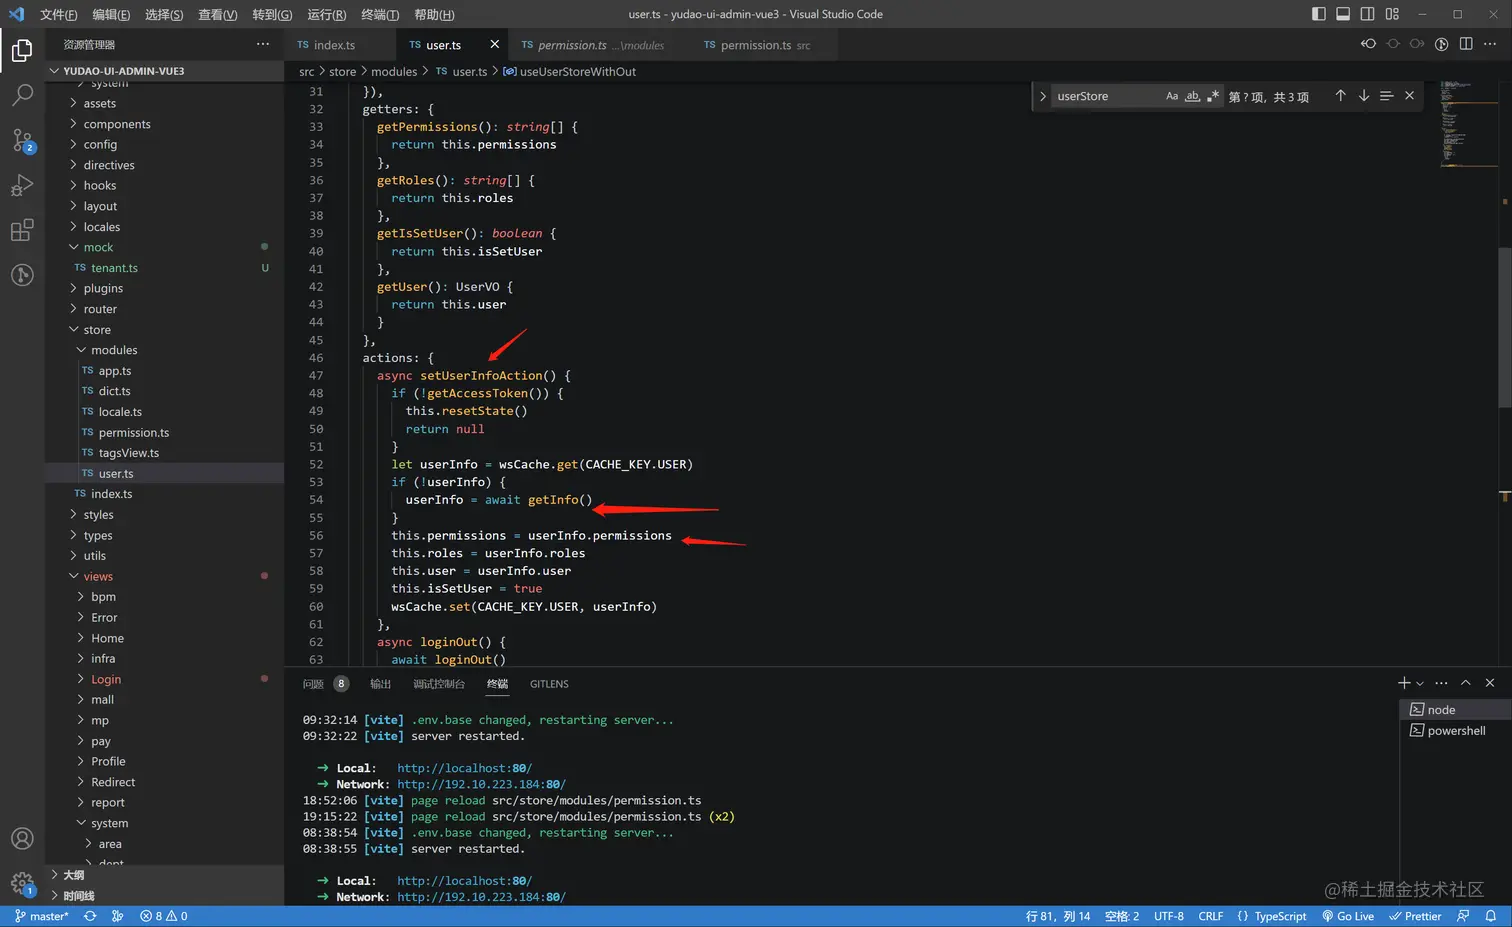The image size is (1512, 927).
Task: Open the 文件(F) menu
Action: coord(59,14)
